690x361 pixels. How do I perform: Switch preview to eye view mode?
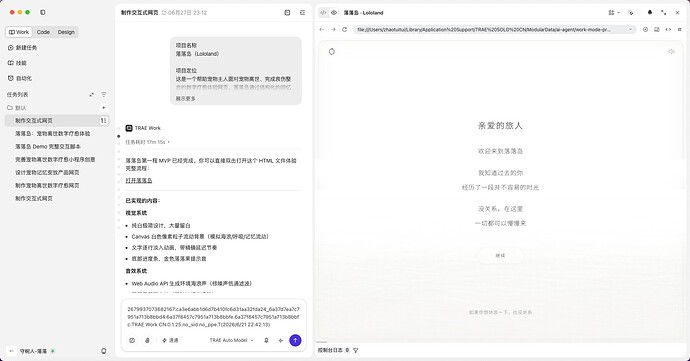pos(334,13)
